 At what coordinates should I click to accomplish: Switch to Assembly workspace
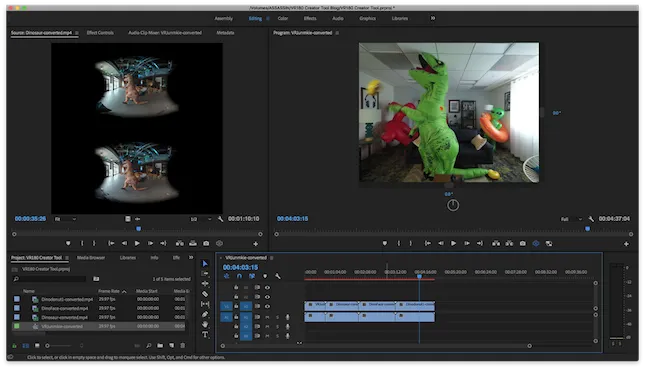click(223, 19)
